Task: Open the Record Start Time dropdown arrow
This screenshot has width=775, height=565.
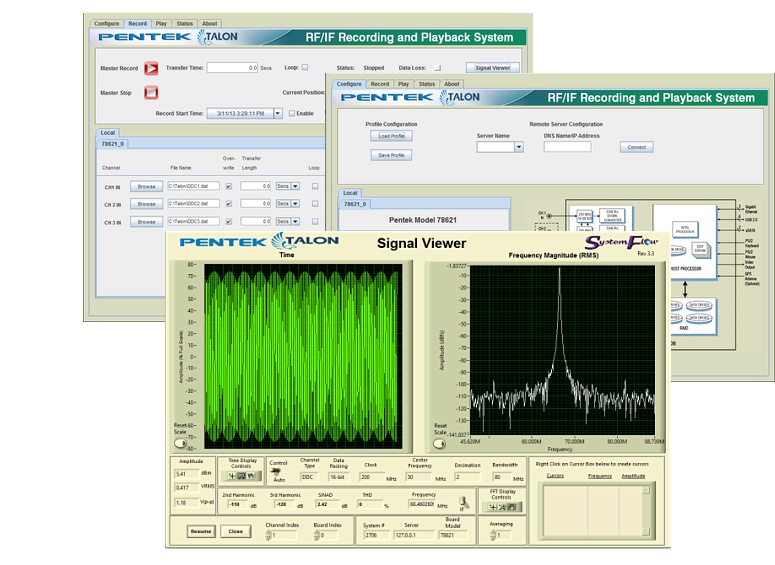Action: coord(278,113)
